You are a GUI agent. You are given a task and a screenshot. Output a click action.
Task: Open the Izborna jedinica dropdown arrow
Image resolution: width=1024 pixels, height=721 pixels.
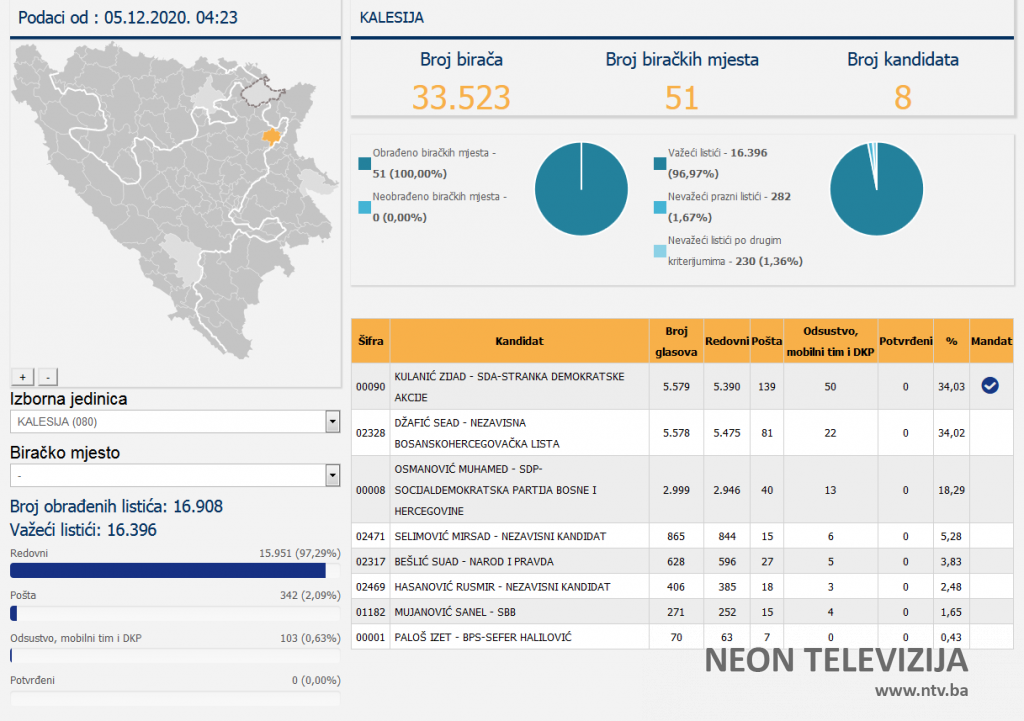[332, 422]
